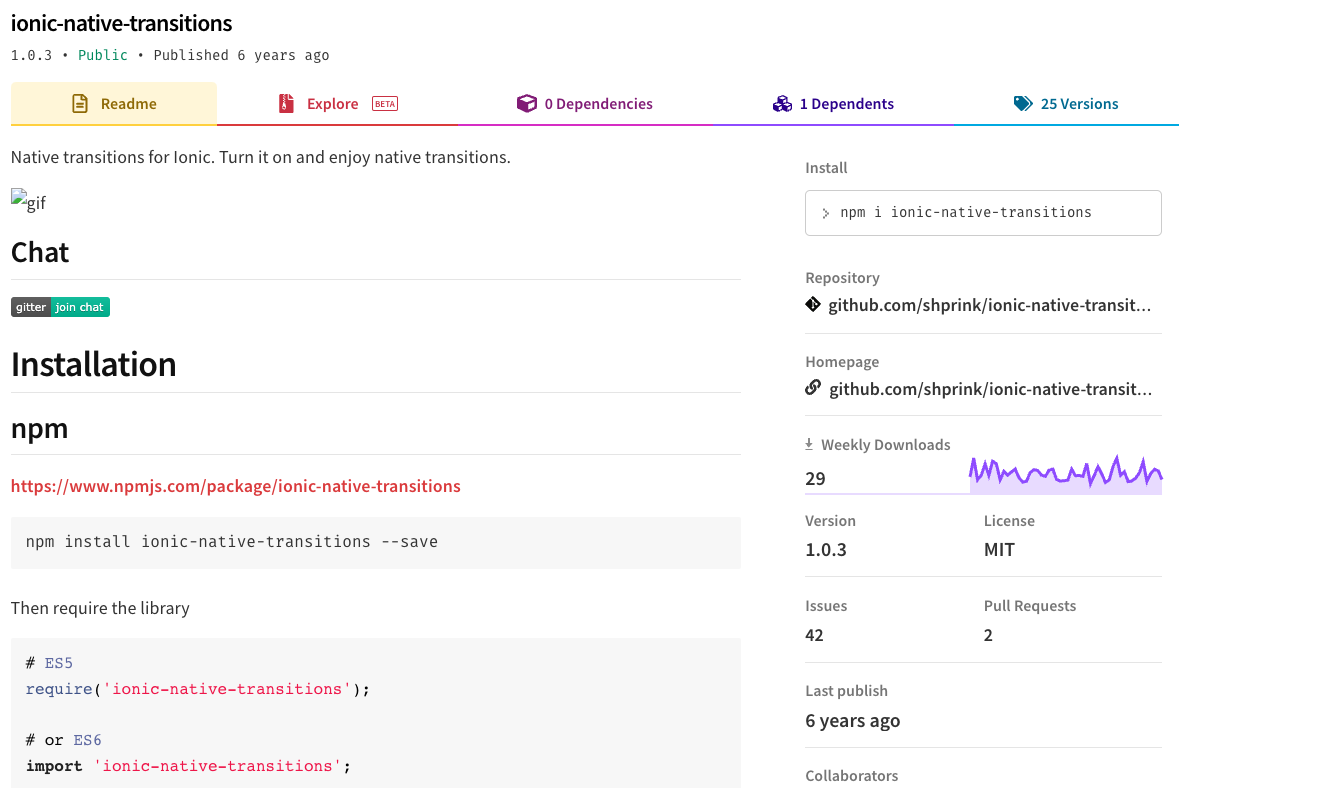1330x788 pixels.
Task: Click the green join chat badge
Action: (80, 307)
